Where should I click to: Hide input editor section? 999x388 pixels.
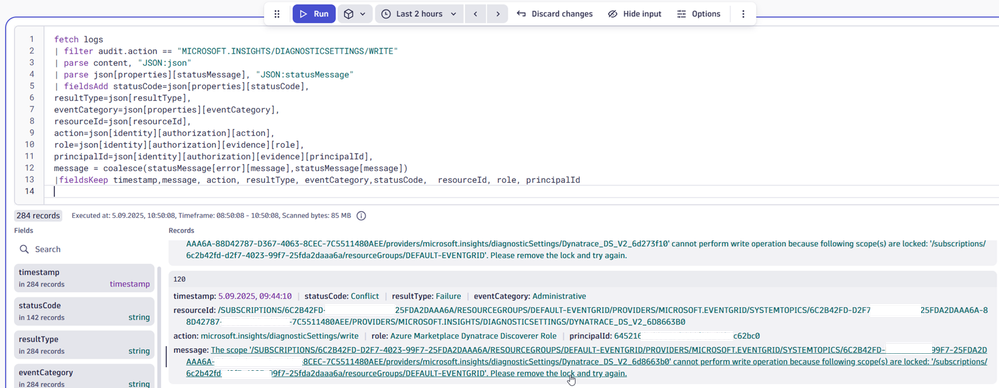coord(635,14)
